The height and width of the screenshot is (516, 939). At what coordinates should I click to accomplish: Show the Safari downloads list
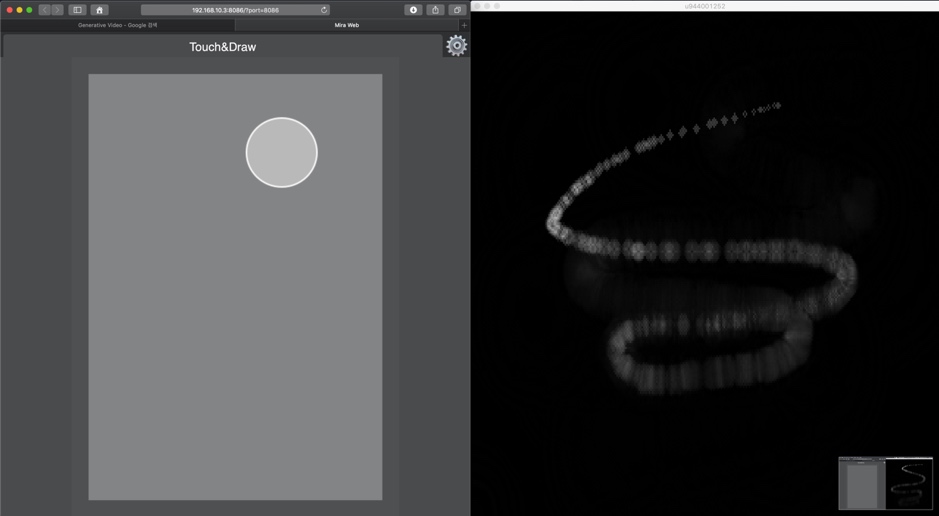tap(413, 10)
